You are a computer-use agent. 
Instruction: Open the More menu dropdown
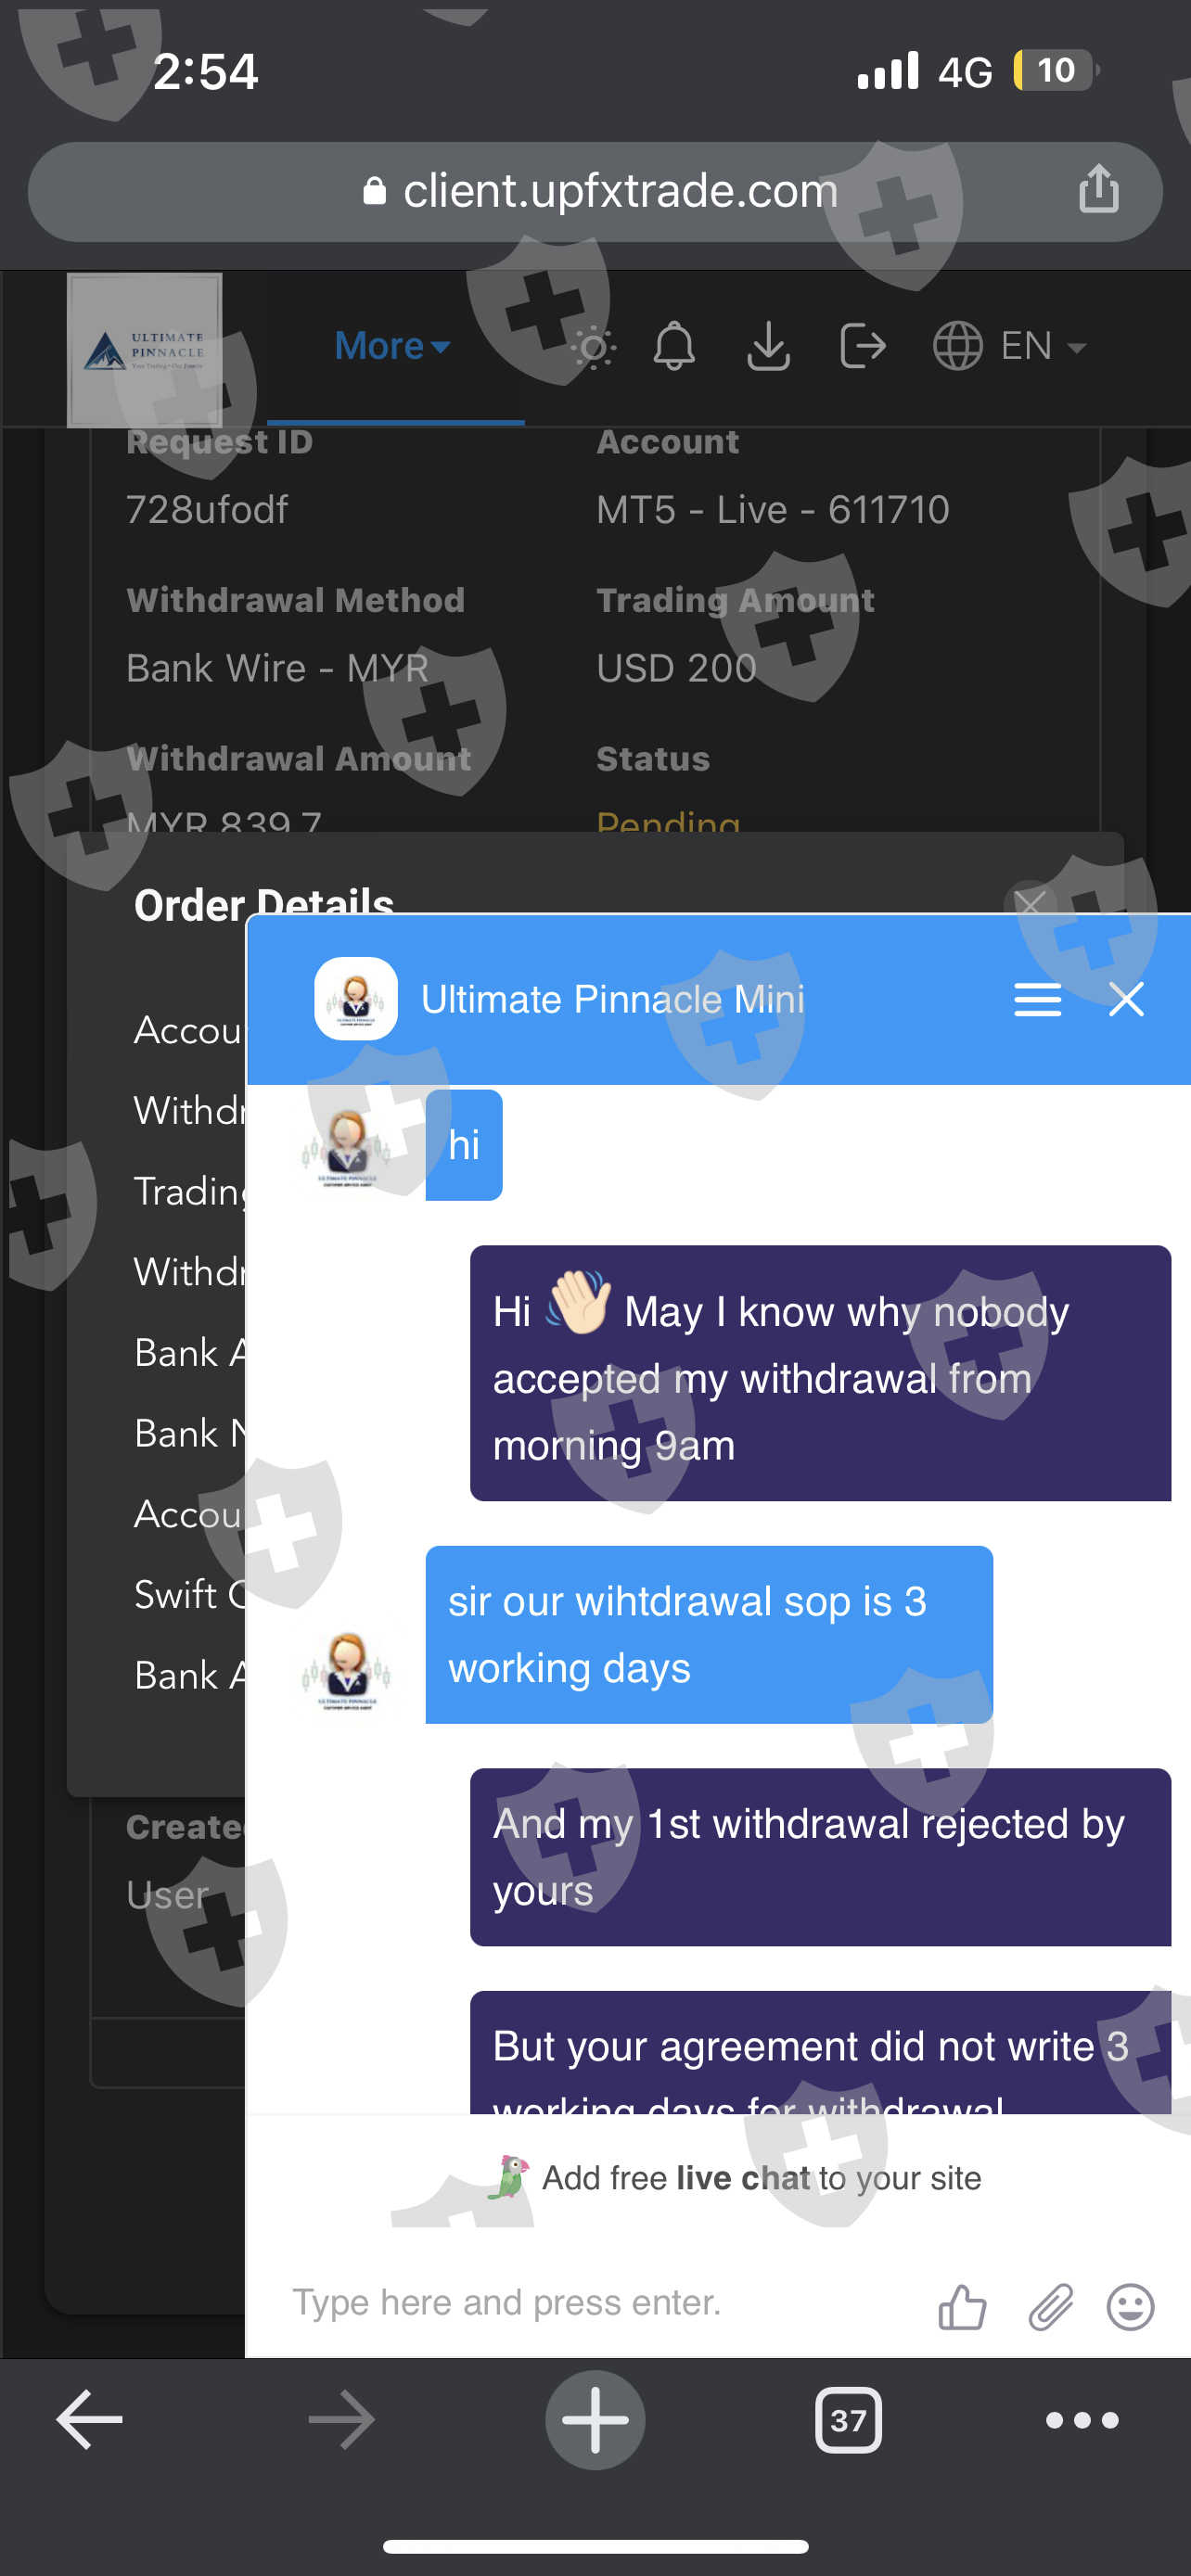coord(392,346)
